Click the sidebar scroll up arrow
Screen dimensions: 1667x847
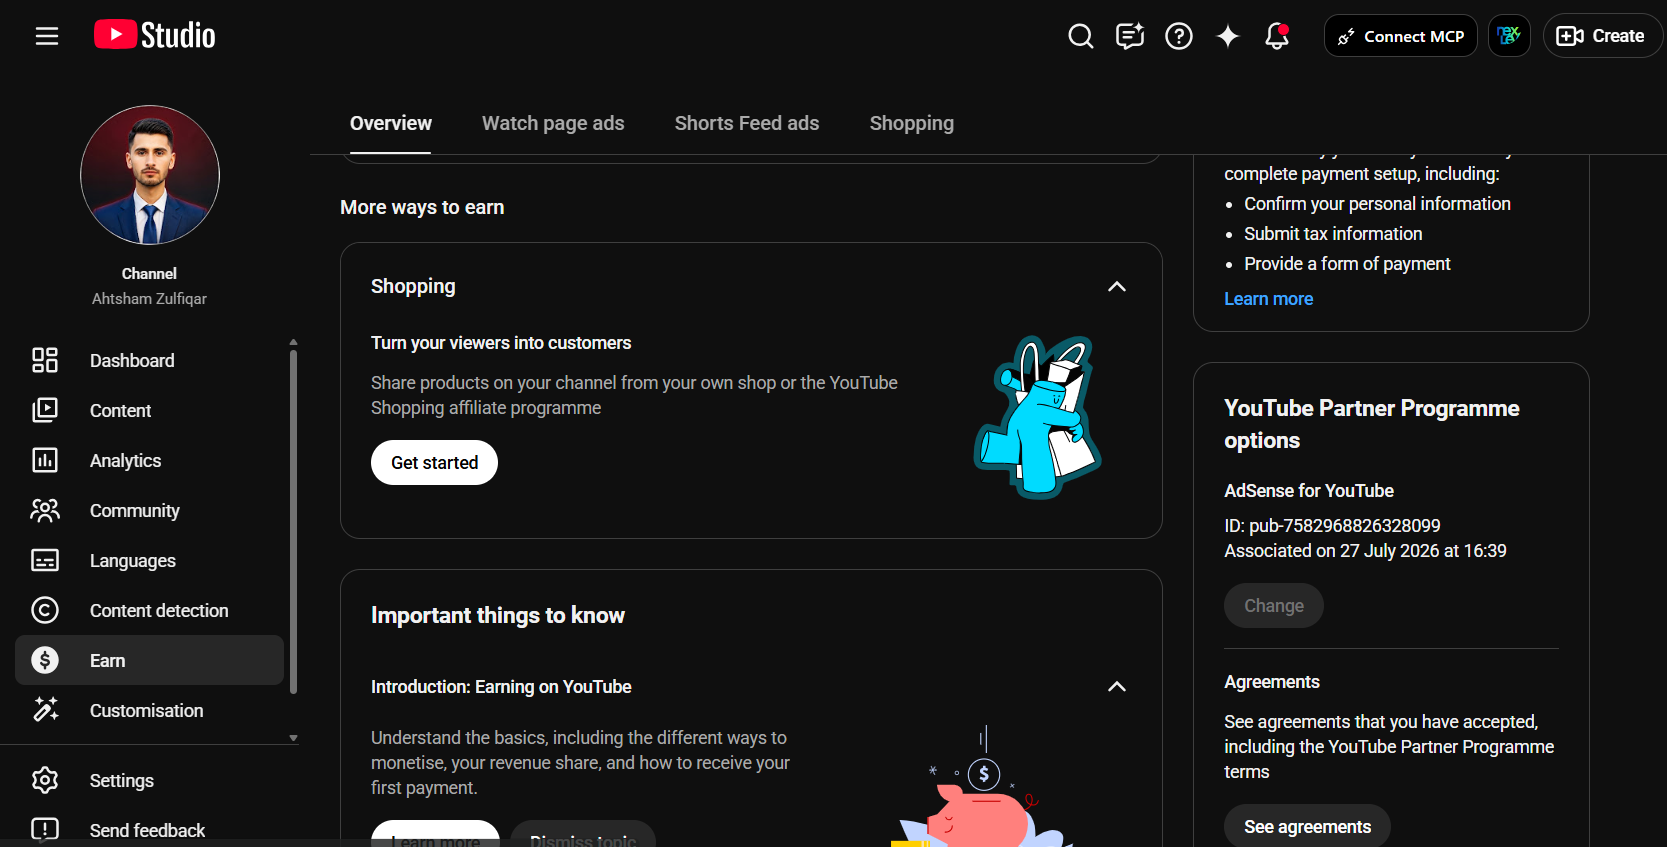(x=293, y=342)
